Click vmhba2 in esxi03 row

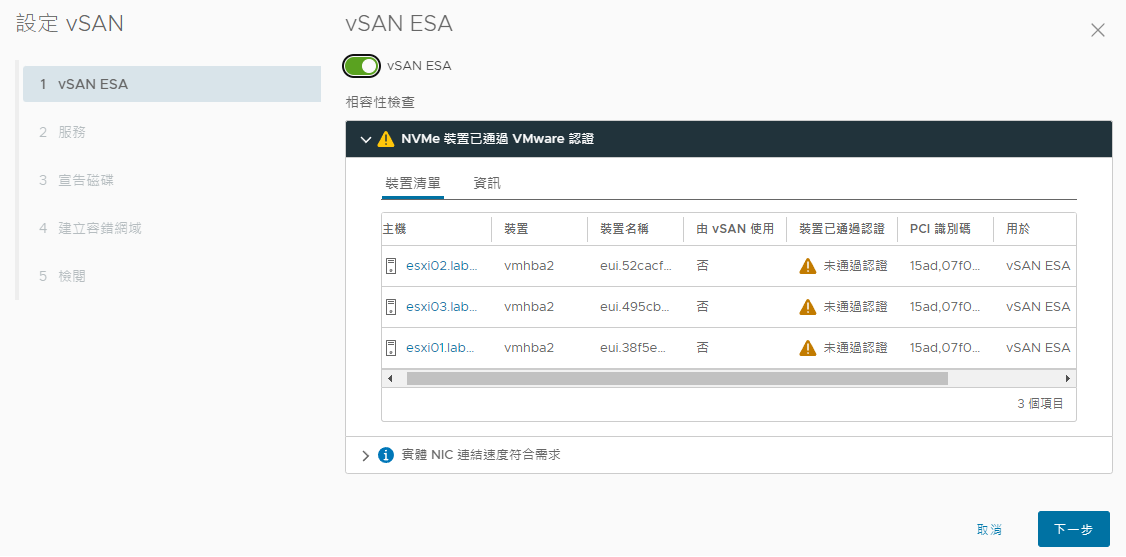coord(529,307)
